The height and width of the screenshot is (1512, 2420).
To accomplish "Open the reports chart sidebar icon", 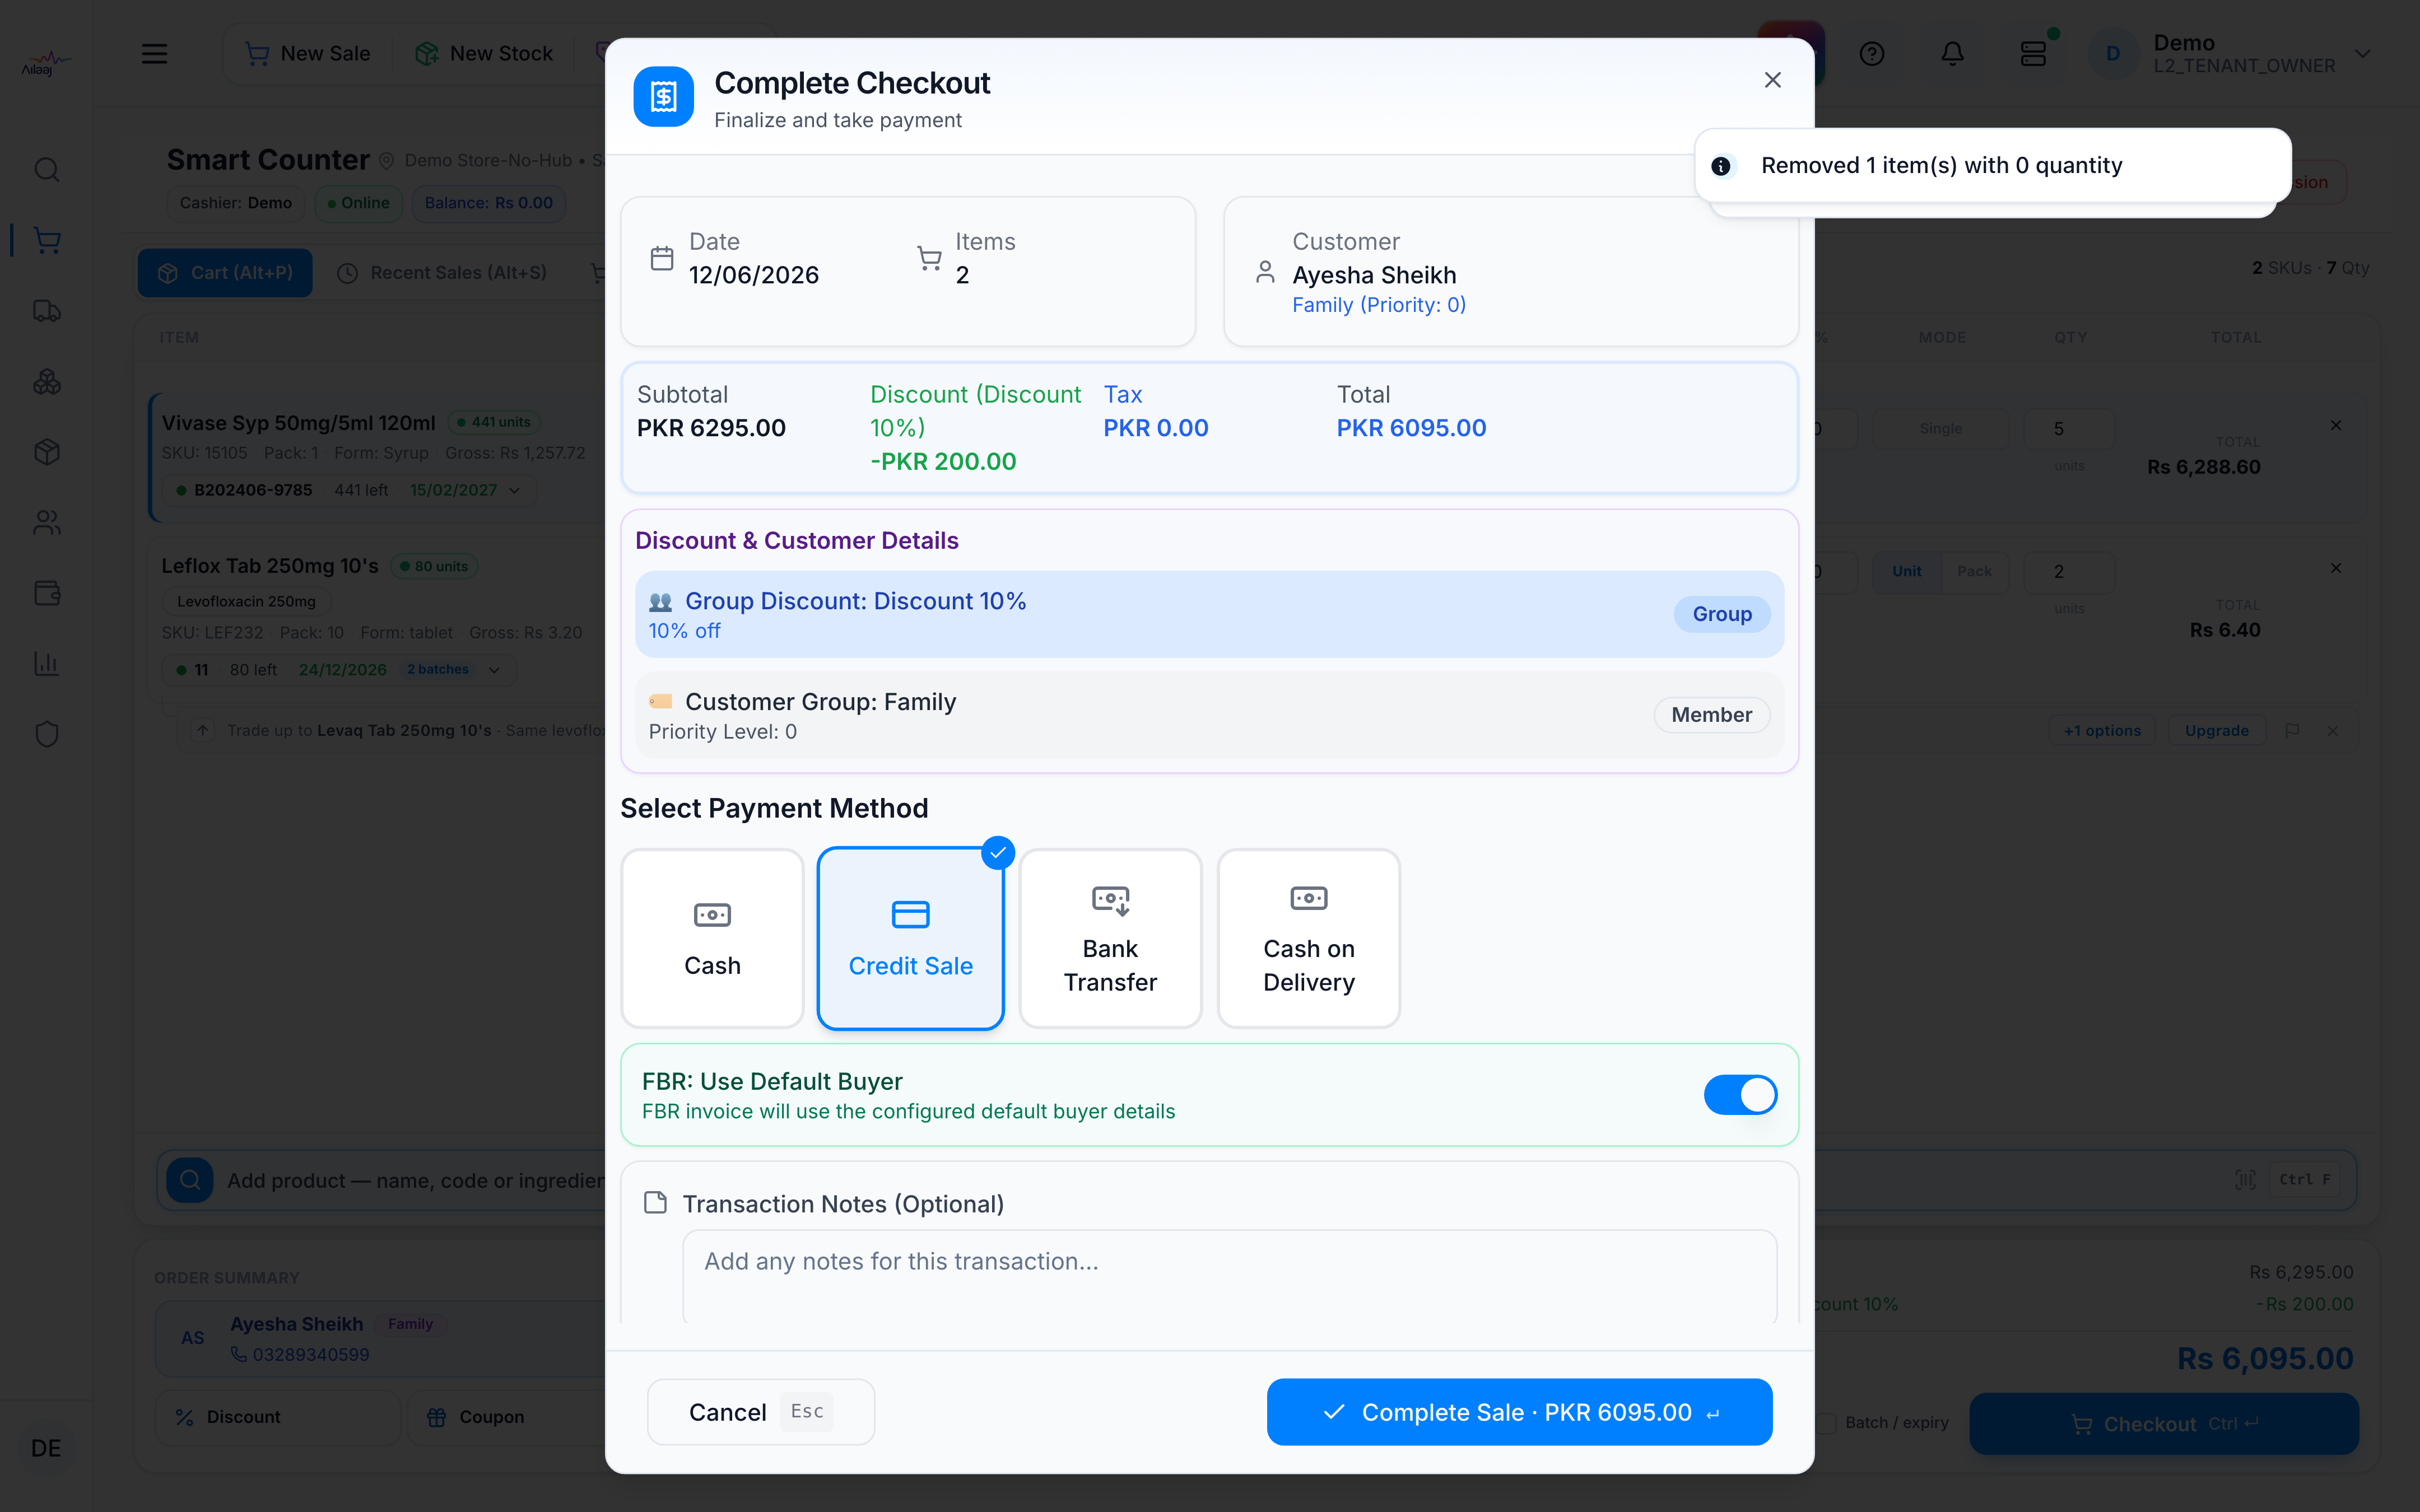I will [x=47, y=664].
